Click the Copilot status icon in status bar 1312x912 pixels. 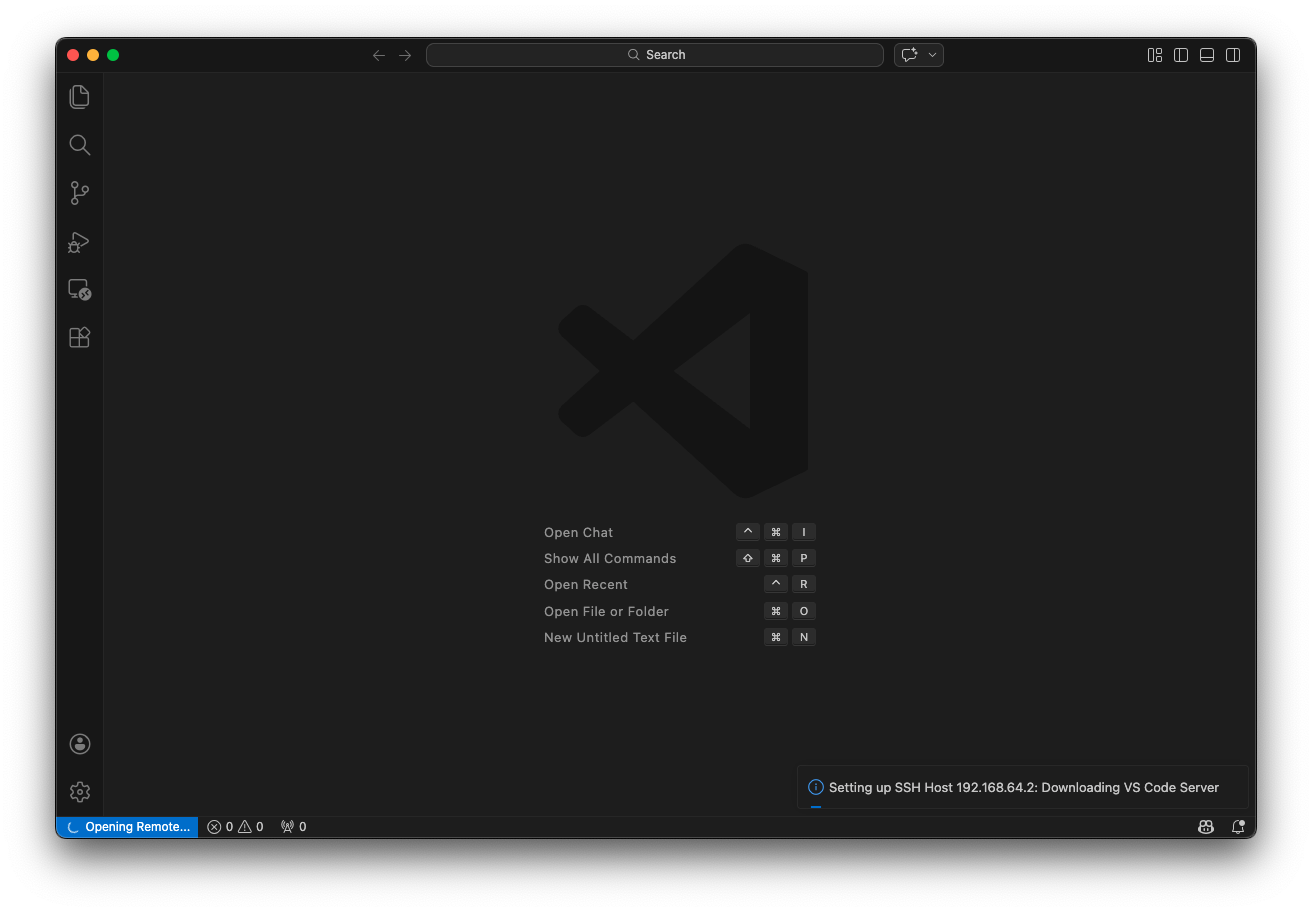1206,827
